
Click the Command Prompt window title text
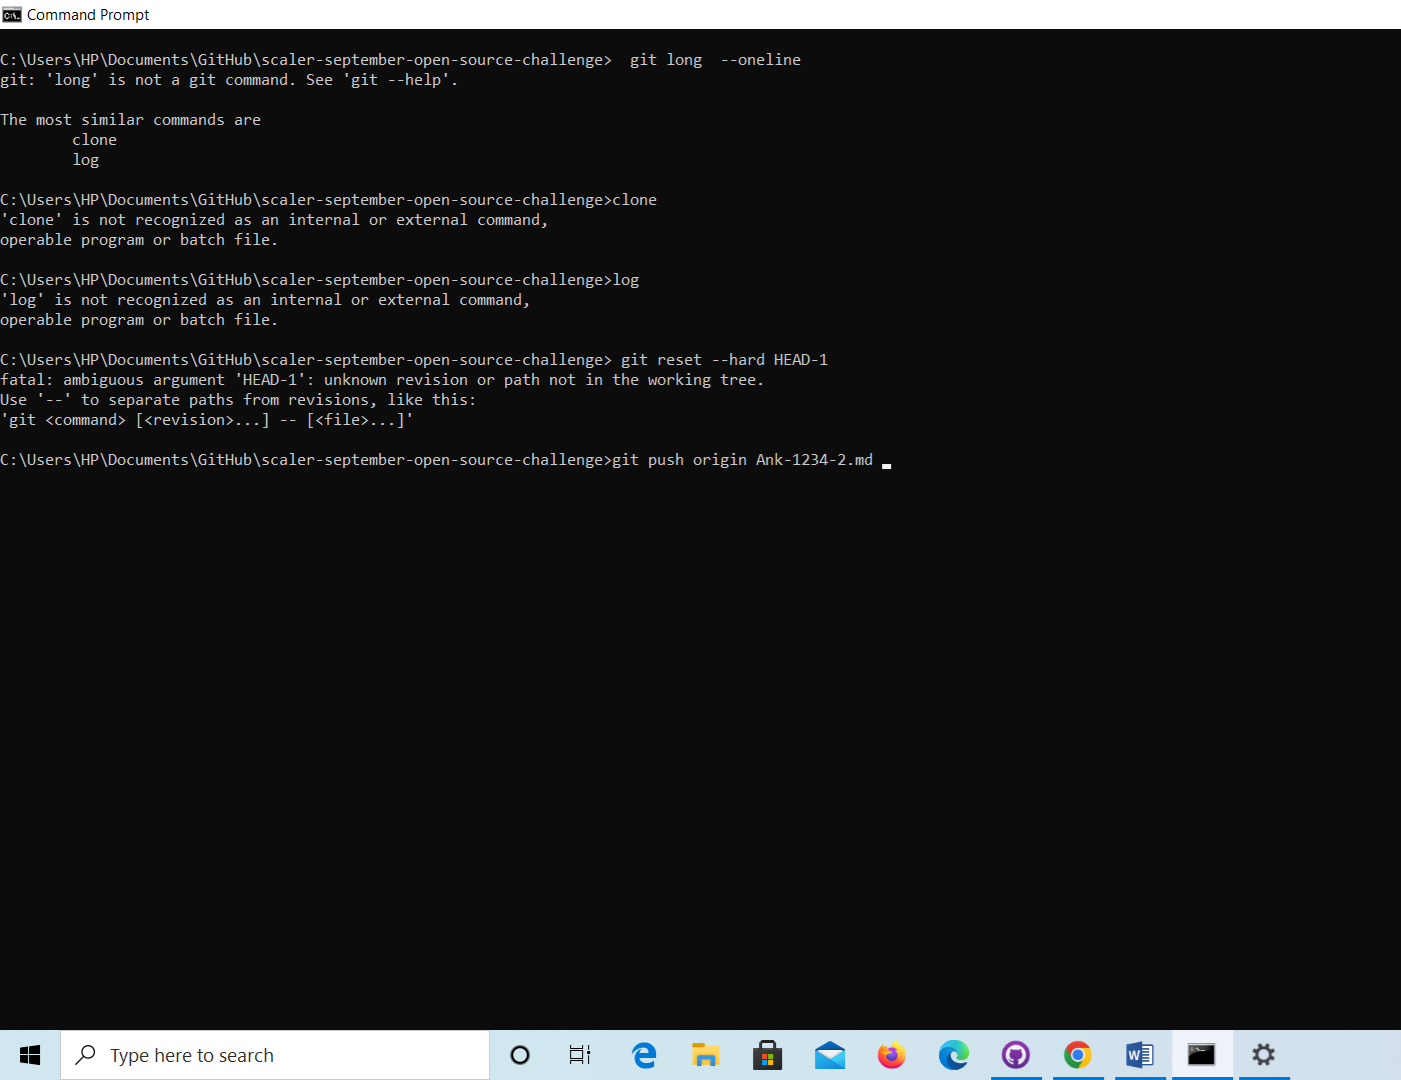tap(88, 14)
